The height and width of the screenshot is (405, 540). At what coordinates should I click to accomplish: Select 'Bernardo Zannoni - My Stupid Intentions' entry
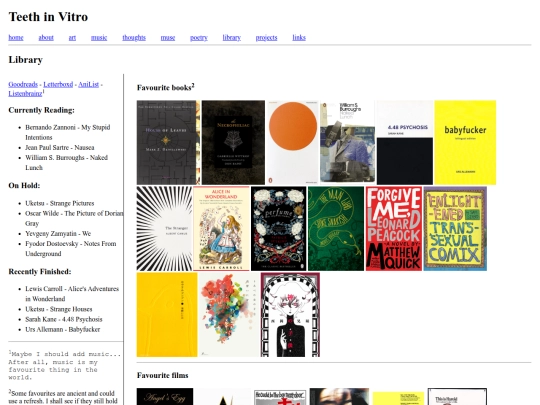click(x=68, y=132)
